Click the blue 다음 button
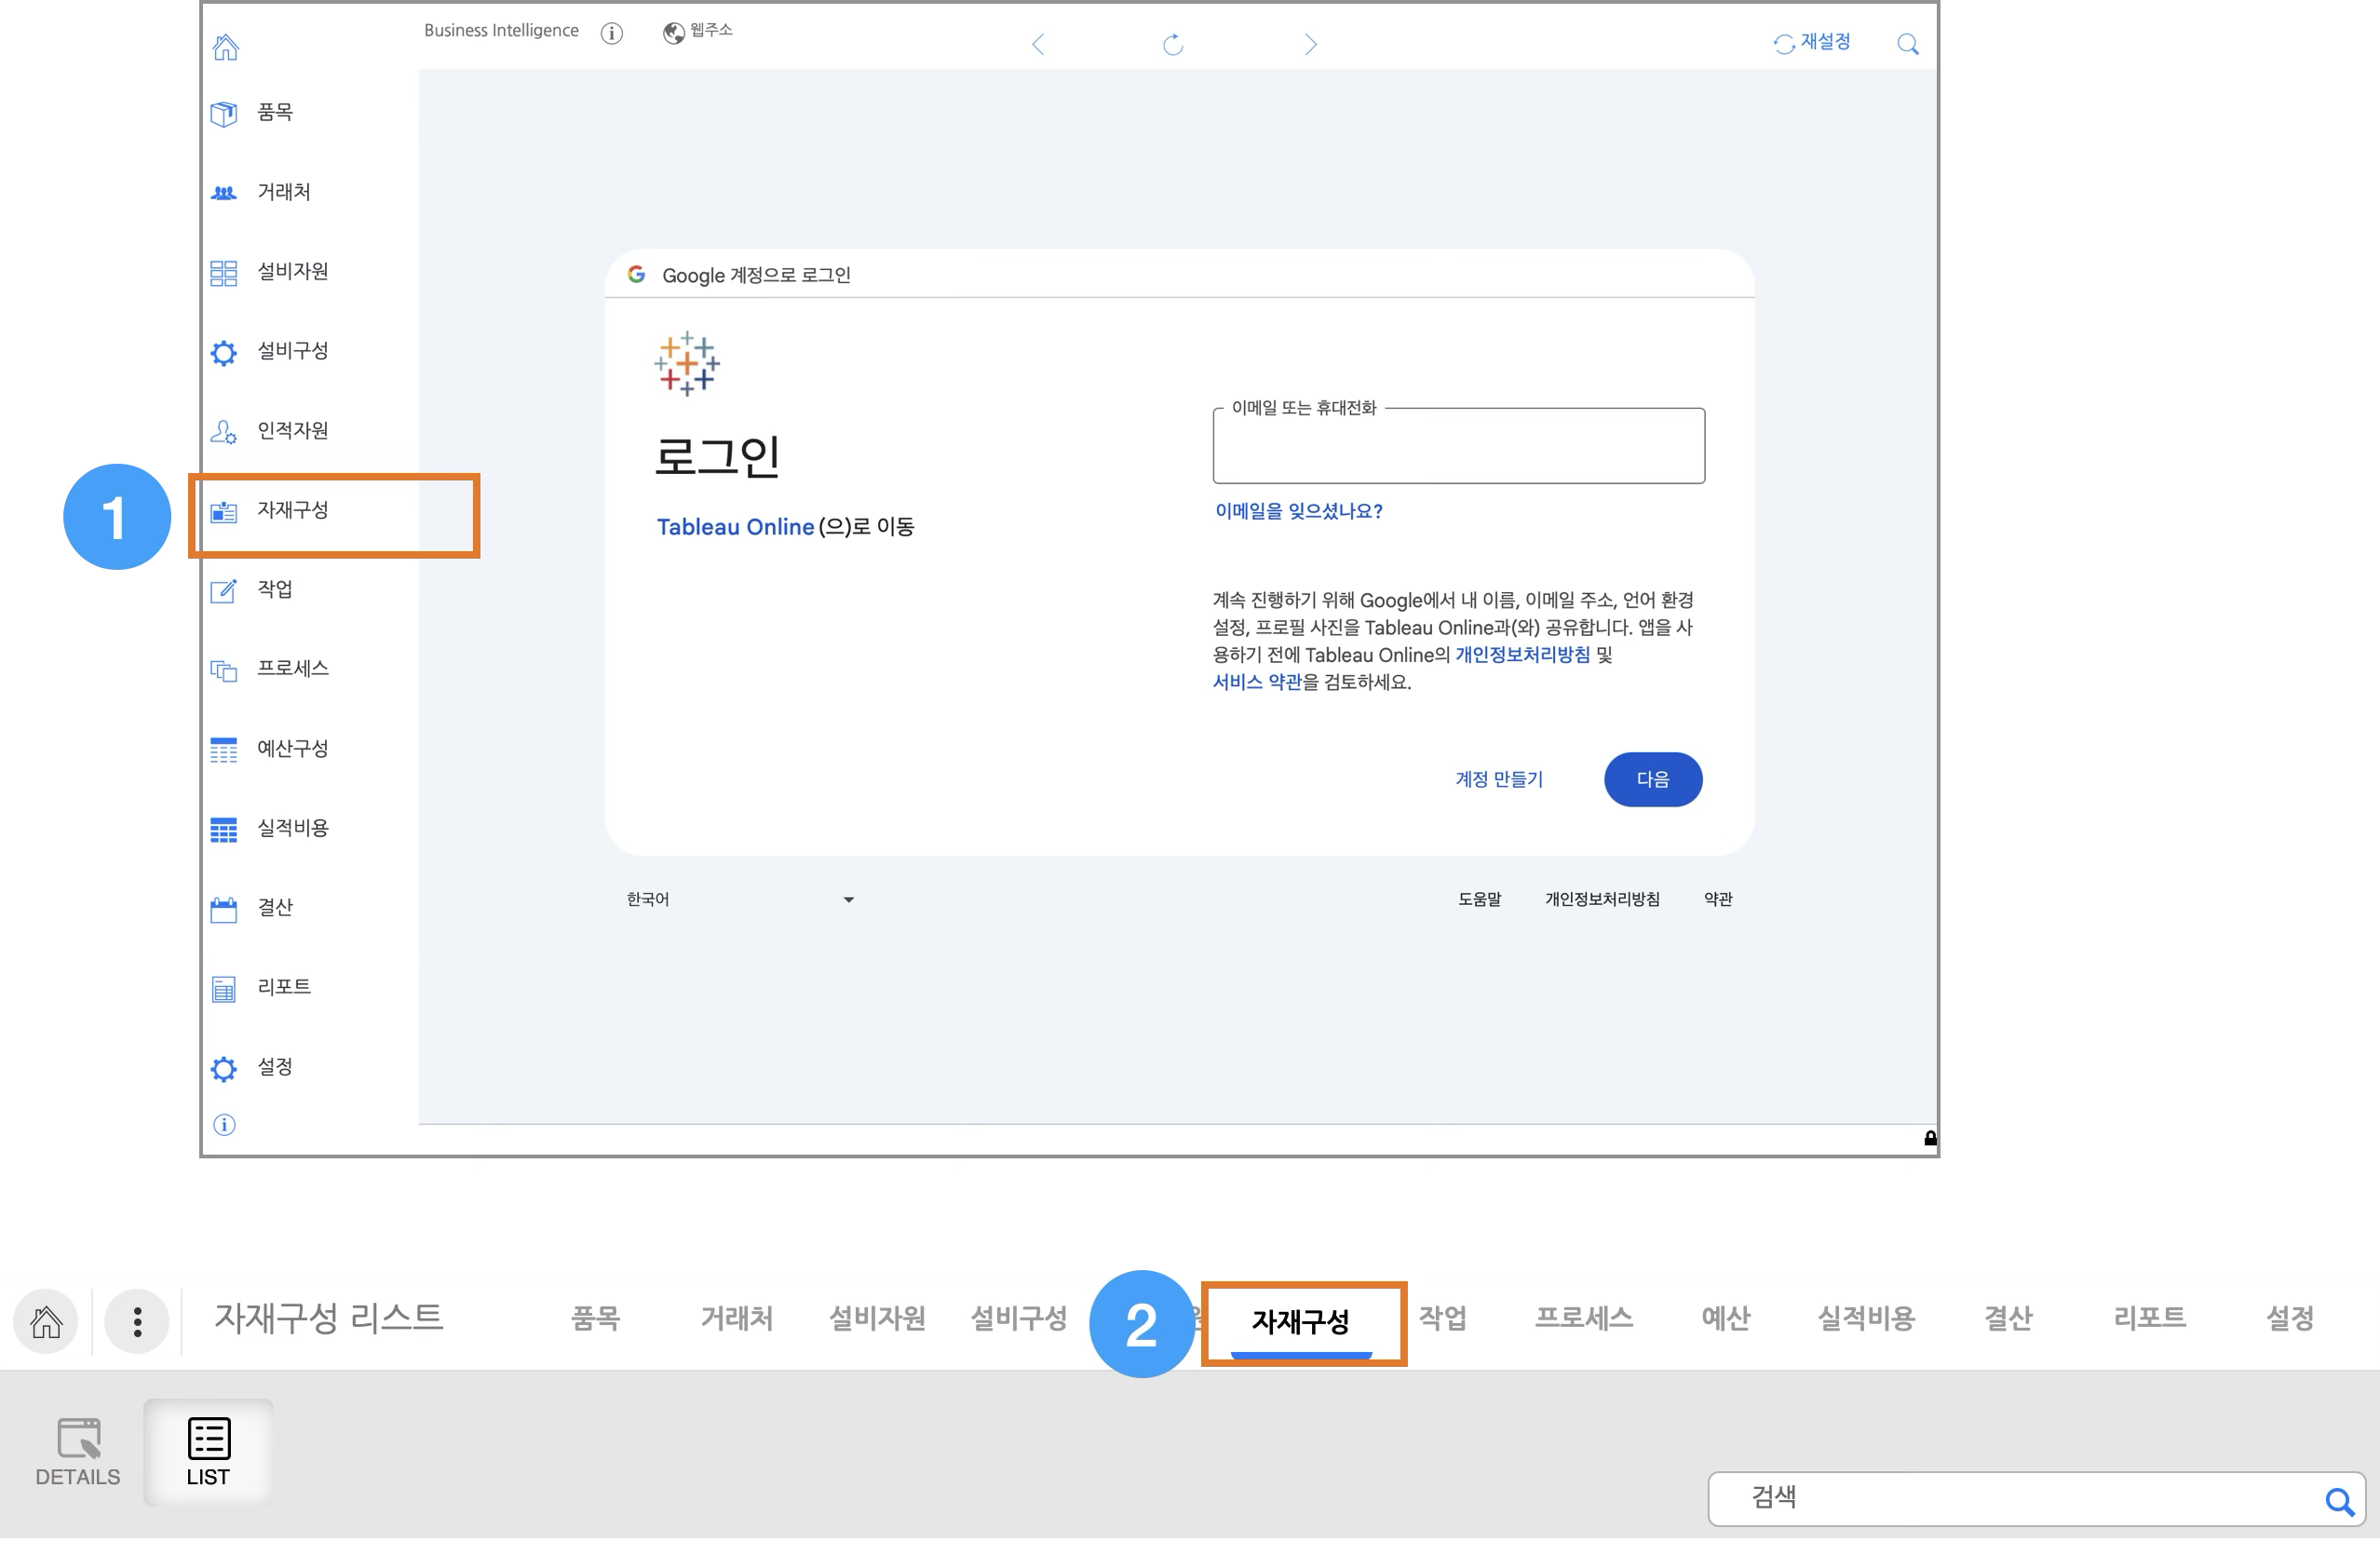The width and height of the screenshot is (2380, 1542). (x=1652, y=779)
